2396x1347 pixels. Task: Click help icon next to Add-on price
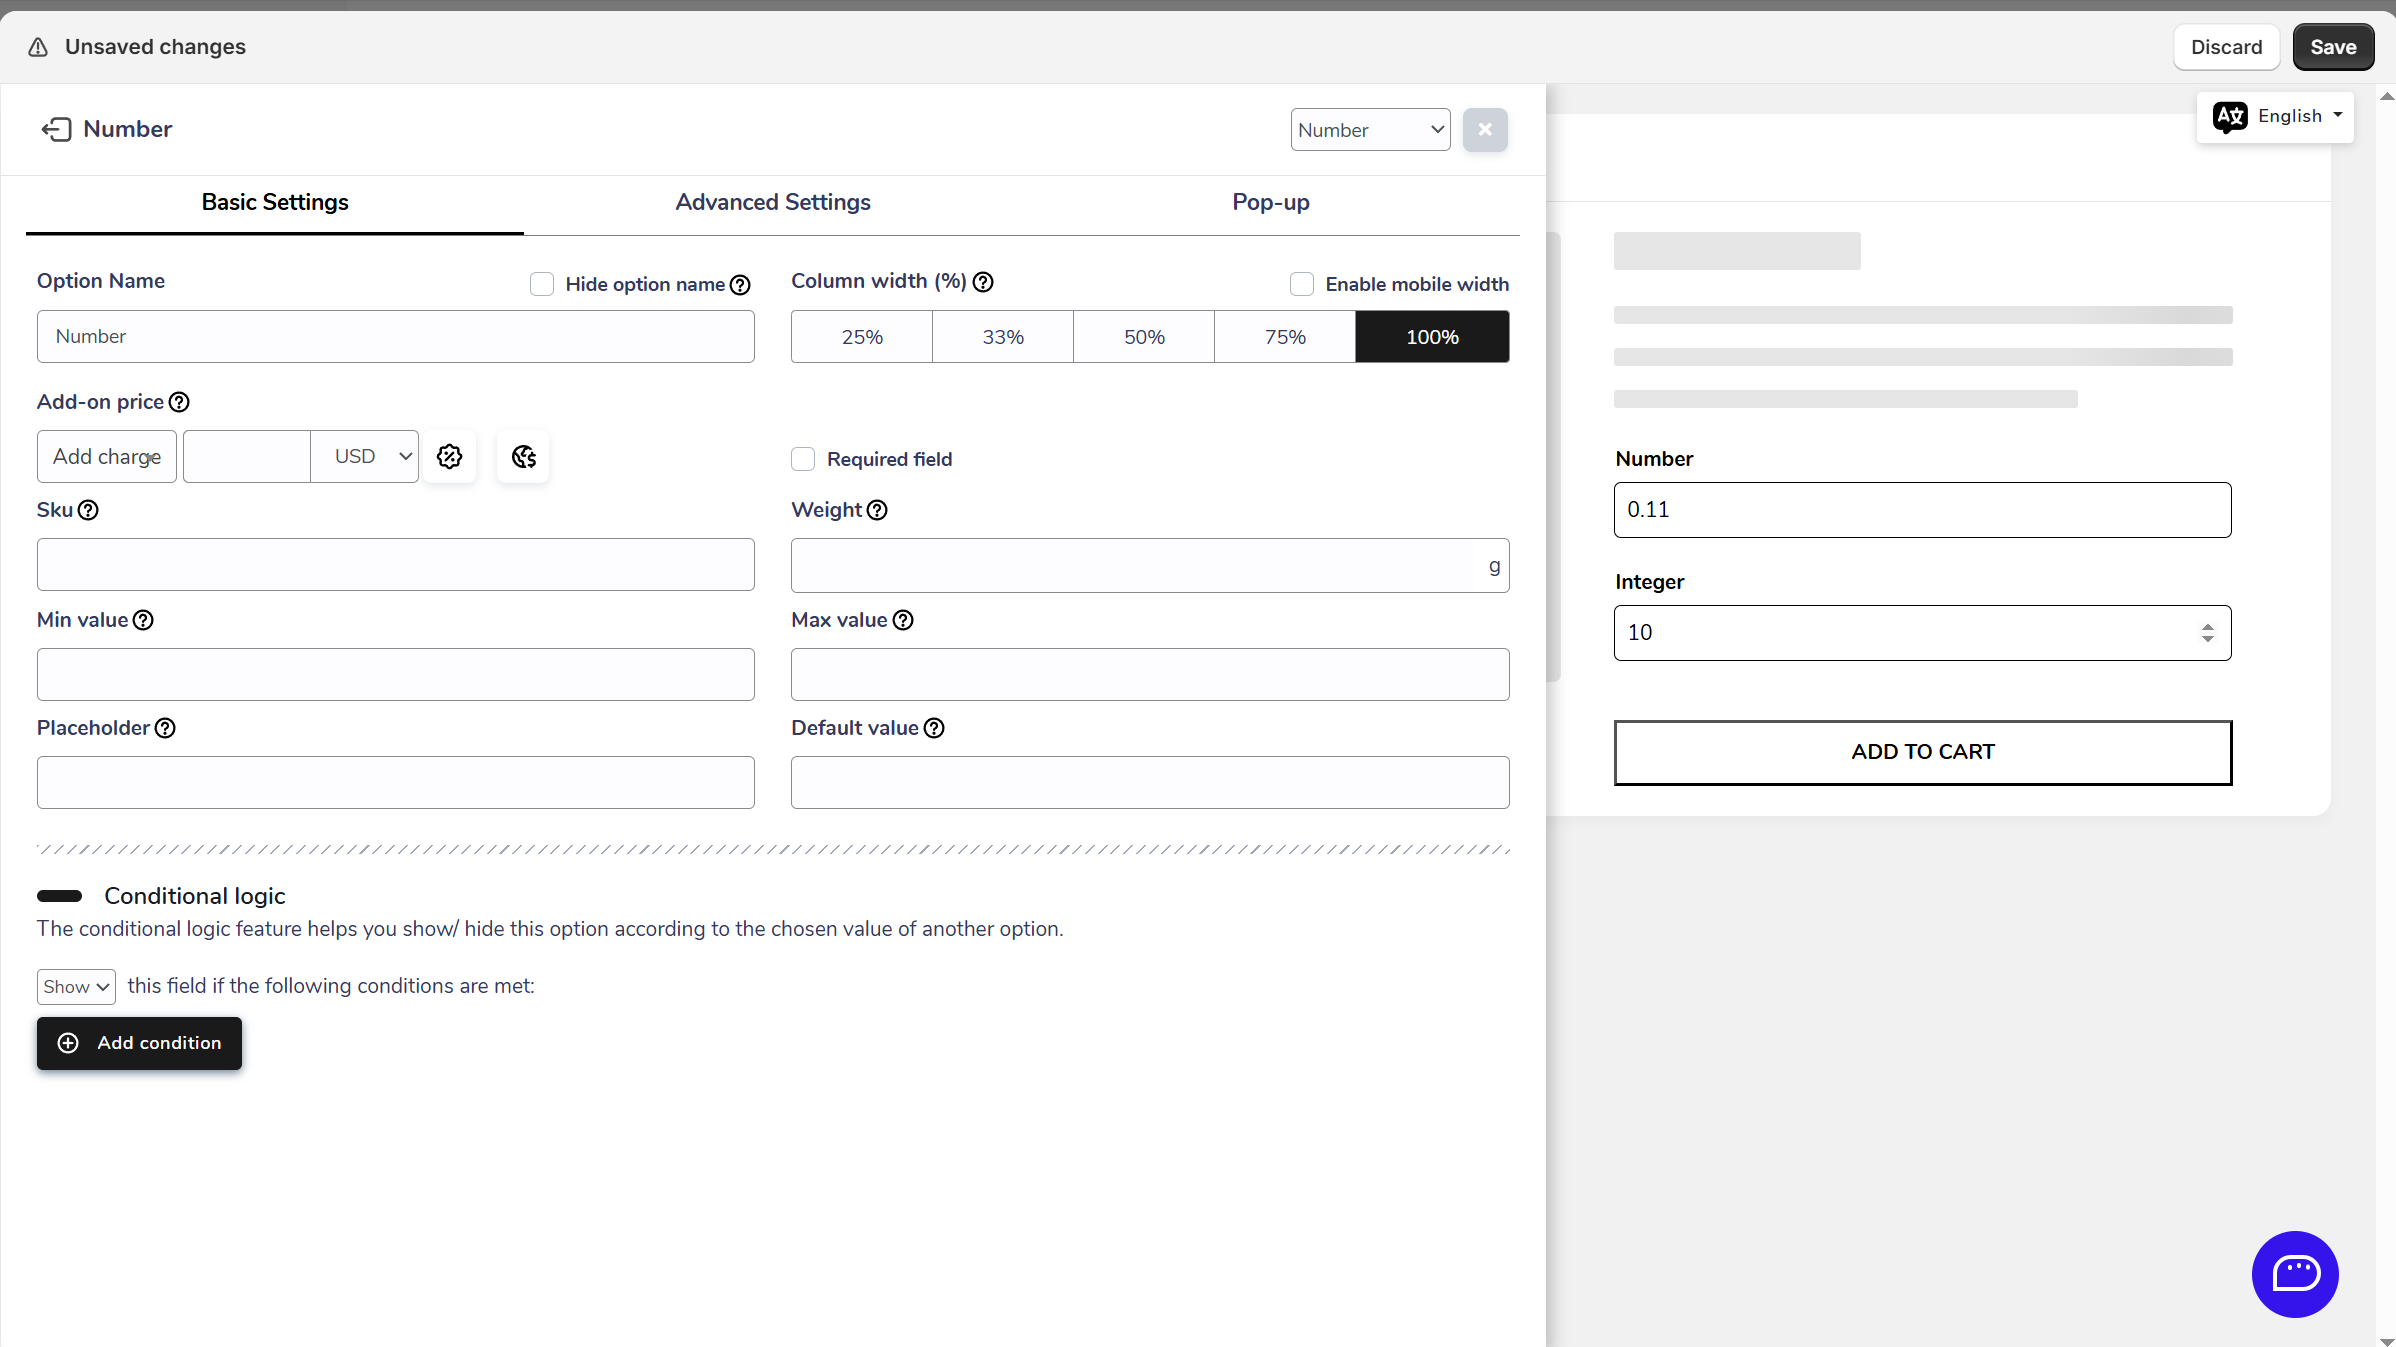pyautogui.click(x=179, y=402)
